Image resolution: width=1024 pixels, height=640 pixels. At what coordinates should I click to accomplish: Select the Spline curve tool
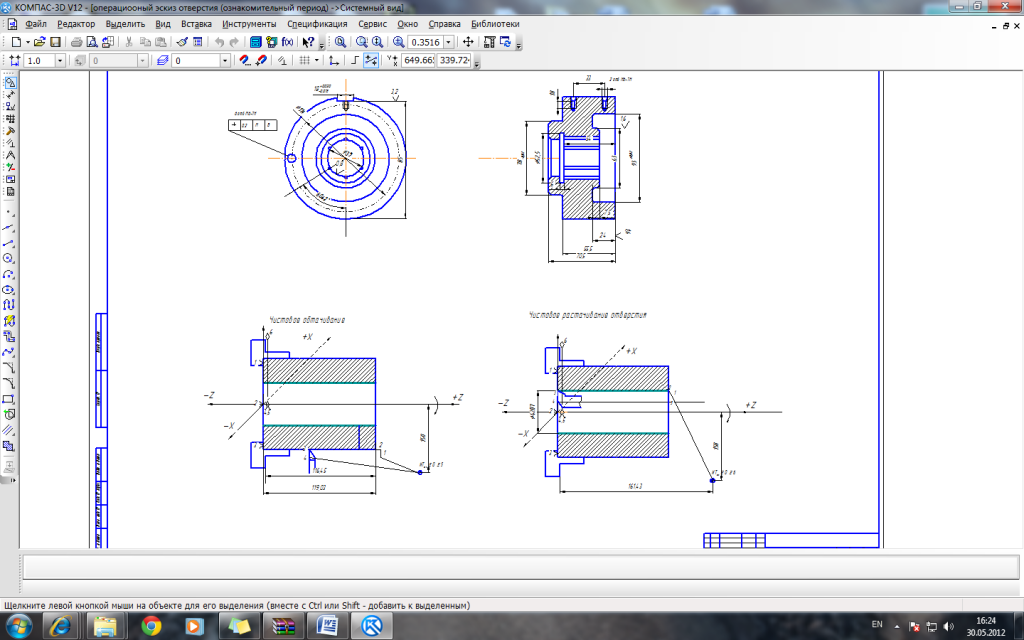point(8,352)
